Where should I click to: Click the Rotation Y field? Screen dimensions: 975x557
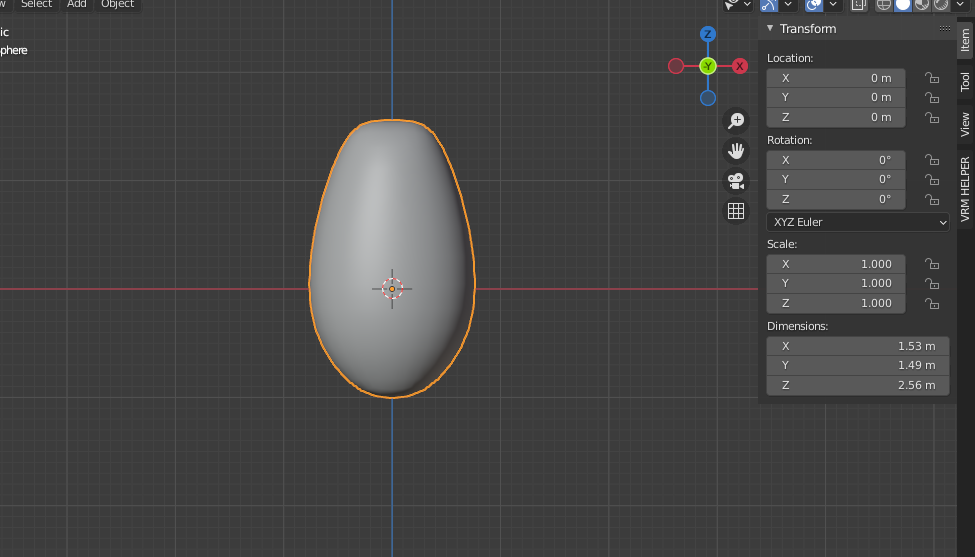[836, 180]
